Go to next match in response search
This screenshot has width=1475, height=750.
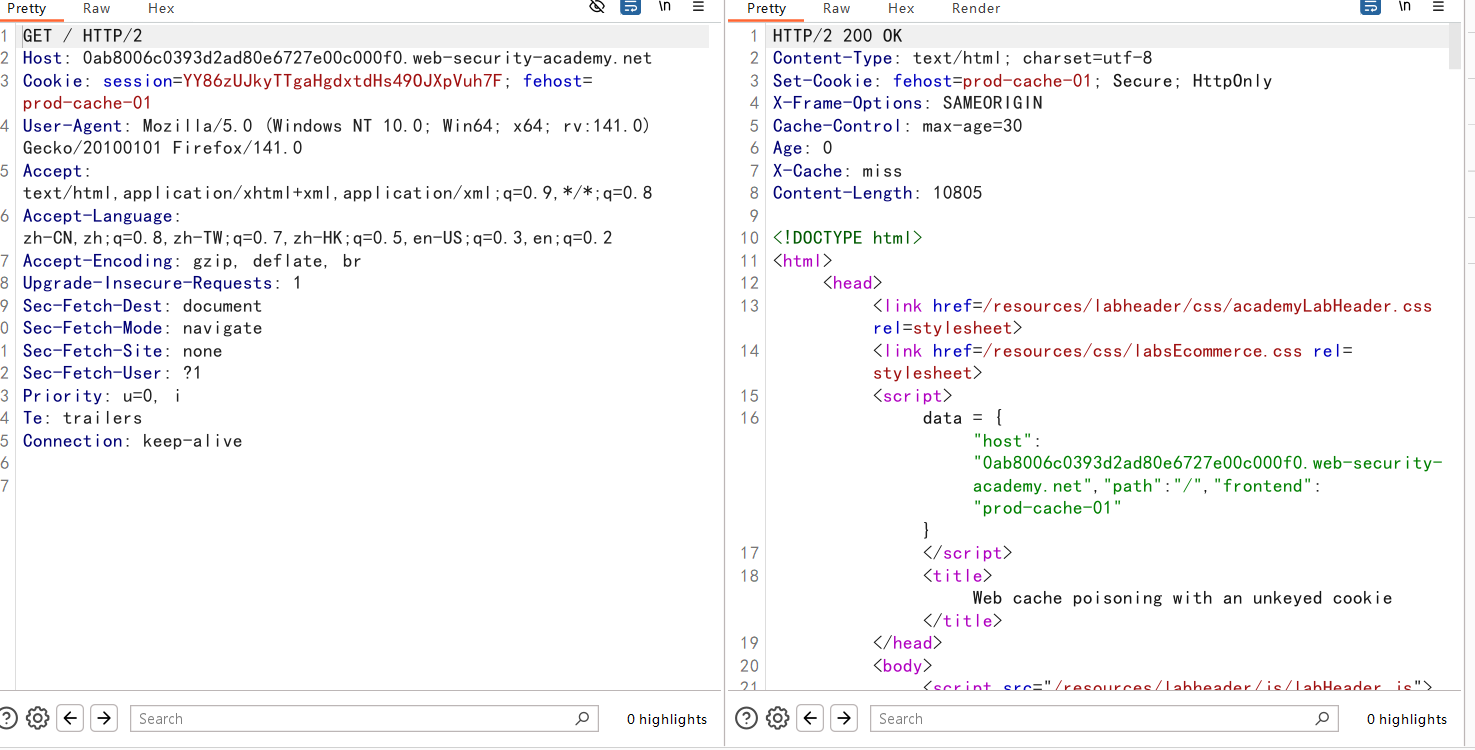pyautogui.click(x=844, y=718)
